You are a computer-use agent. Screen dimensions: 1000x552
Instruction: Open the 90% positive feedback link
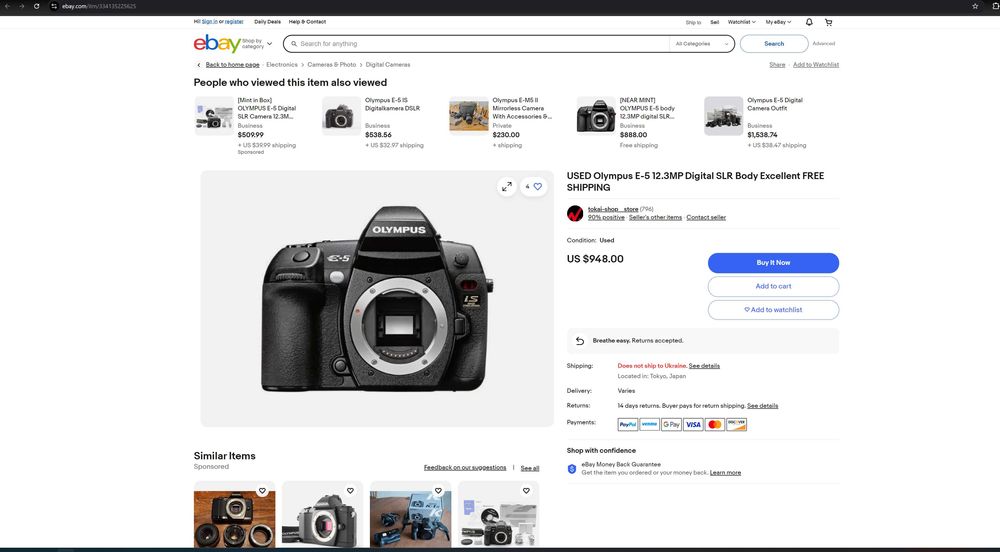pos(606,217)
